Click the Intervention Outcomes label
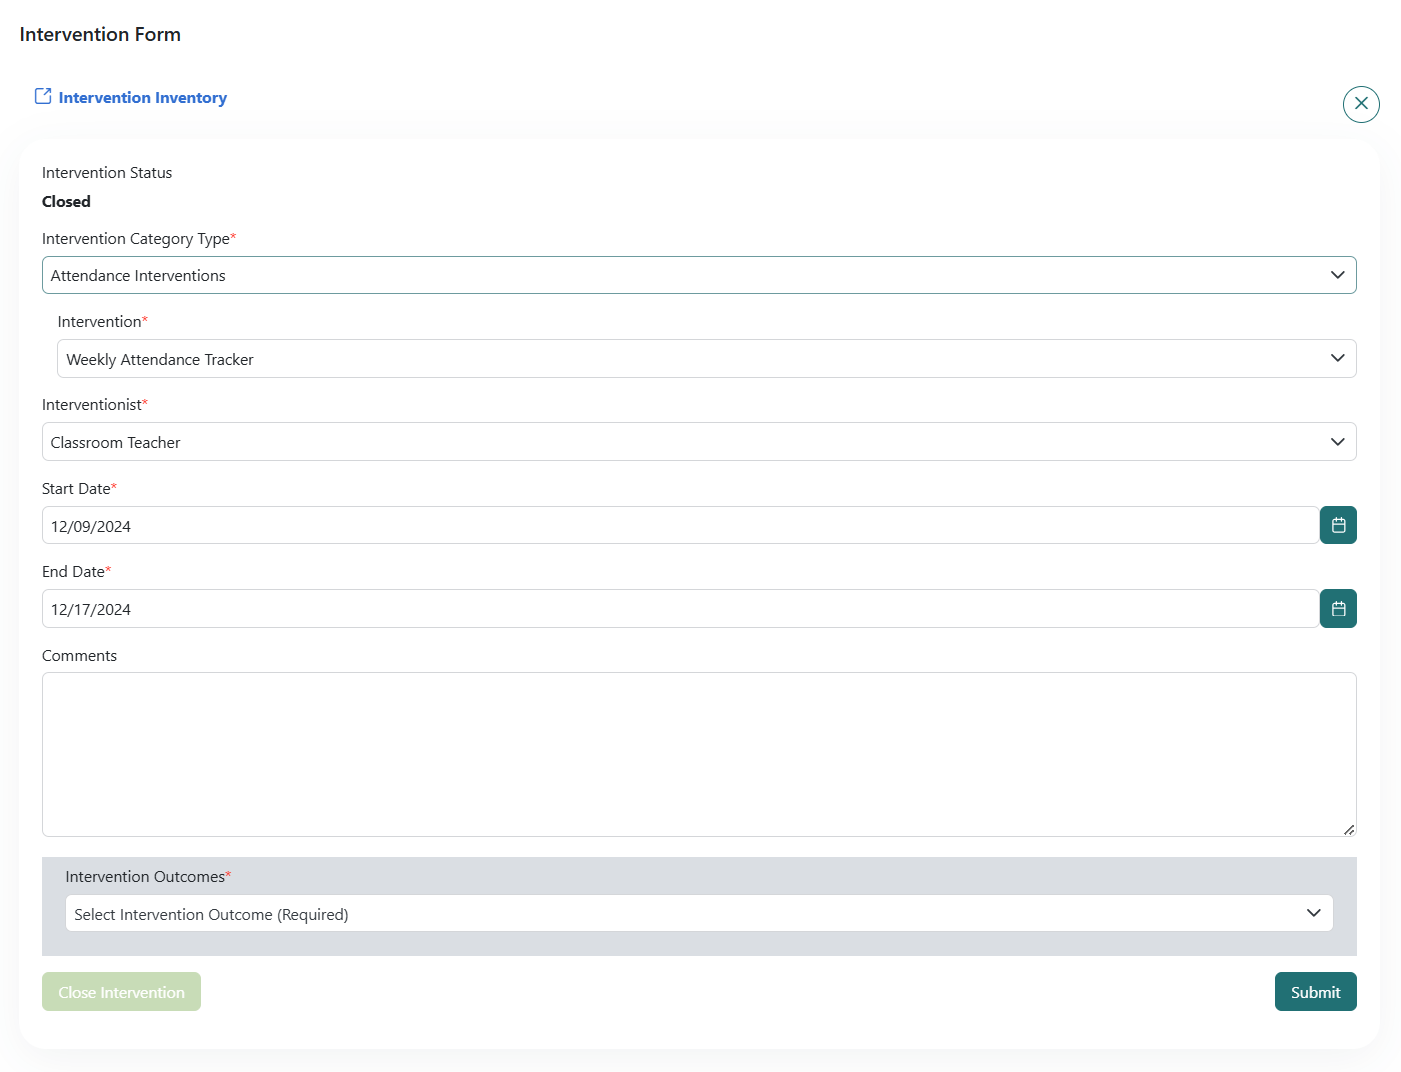Image resolution: width=1401 pixels, height=1072 pixels. tap(145, 877)
